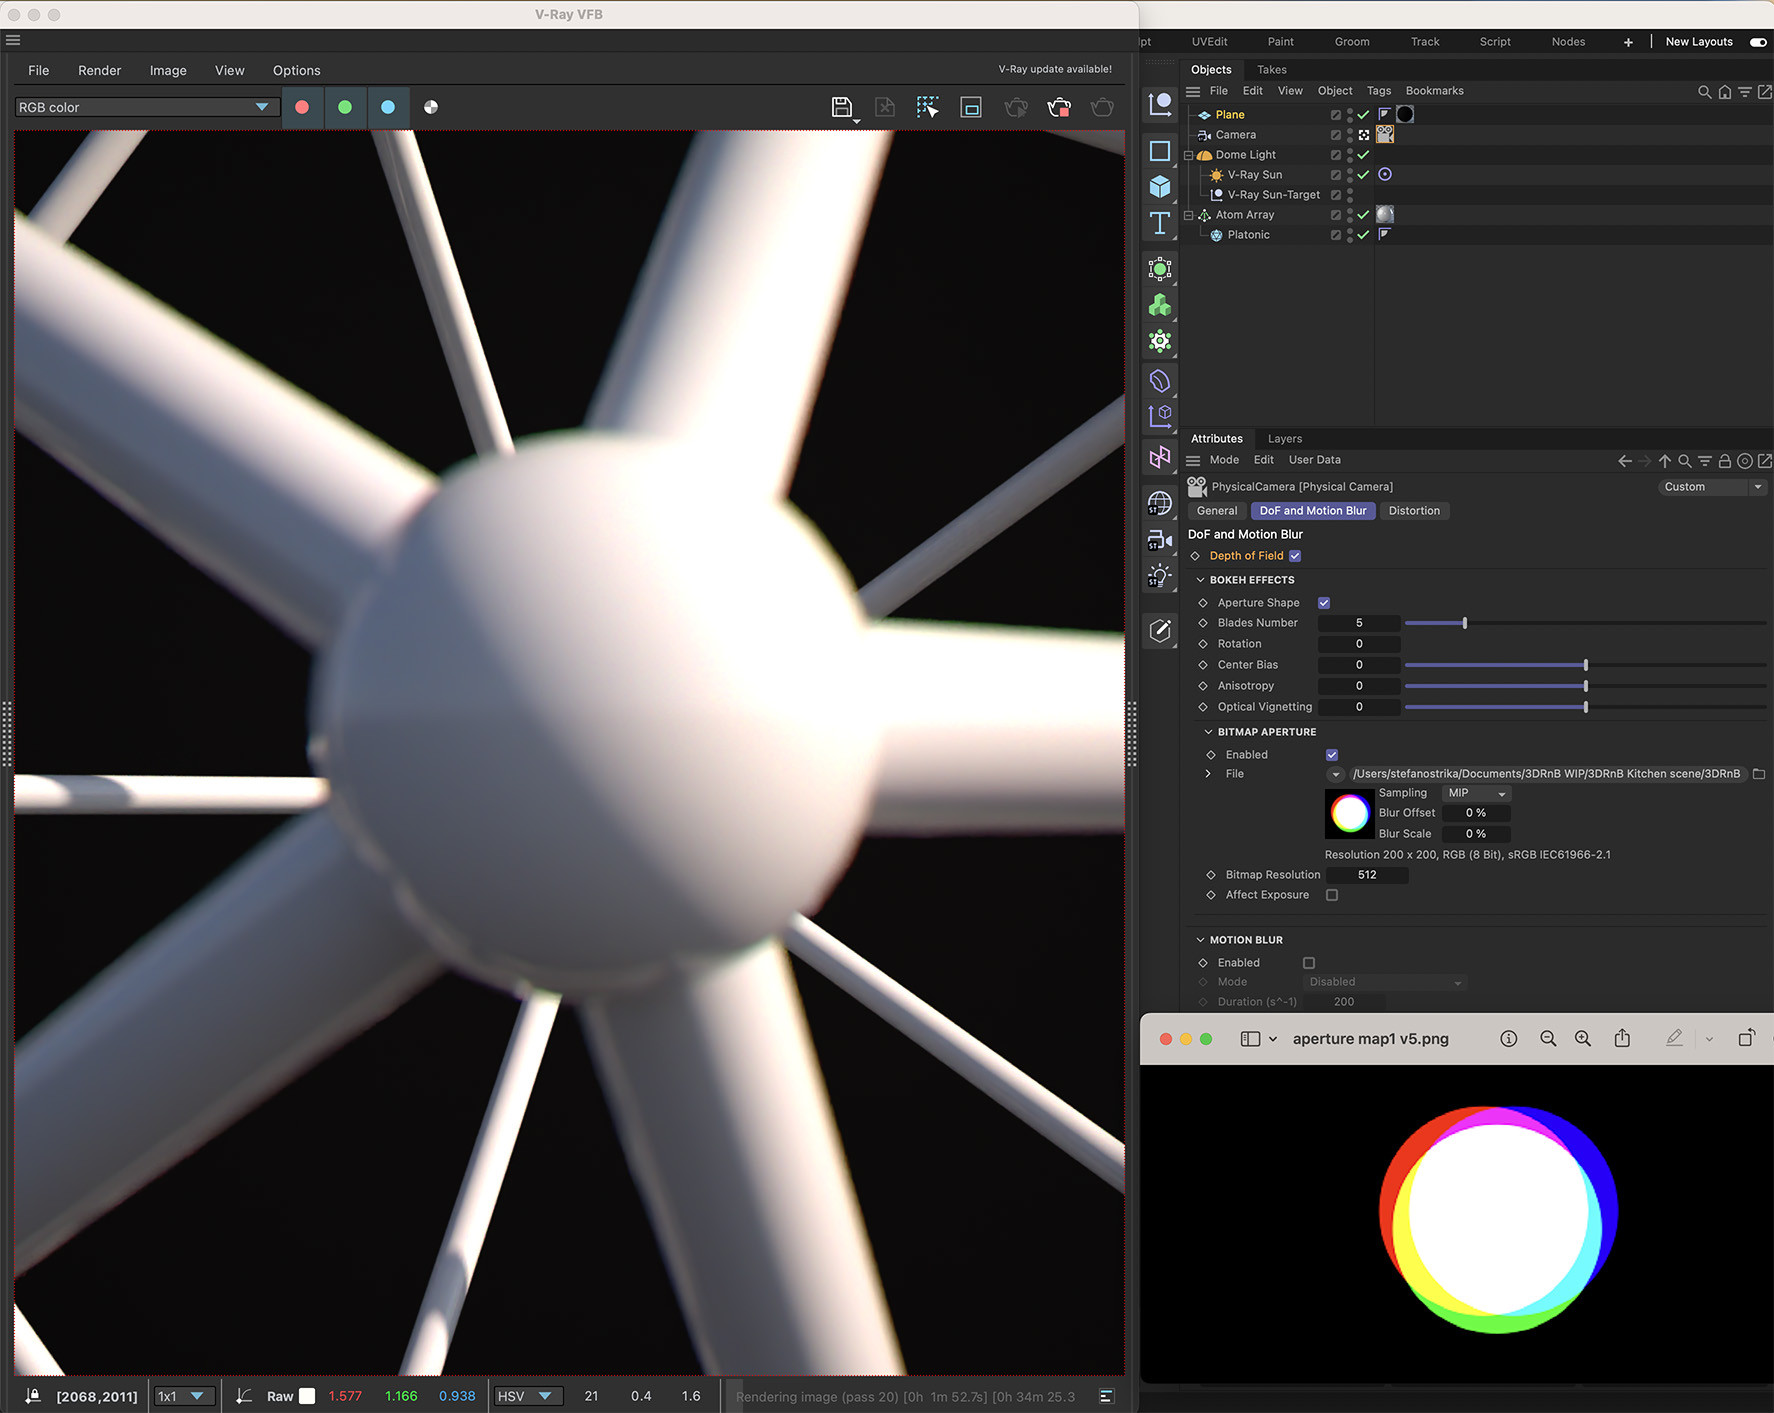Click the V-Ray Sun target tag
Image resolution: width=1774 pixels, height=1413 pixels.
pyautogui.click(x=1385, y=174)
